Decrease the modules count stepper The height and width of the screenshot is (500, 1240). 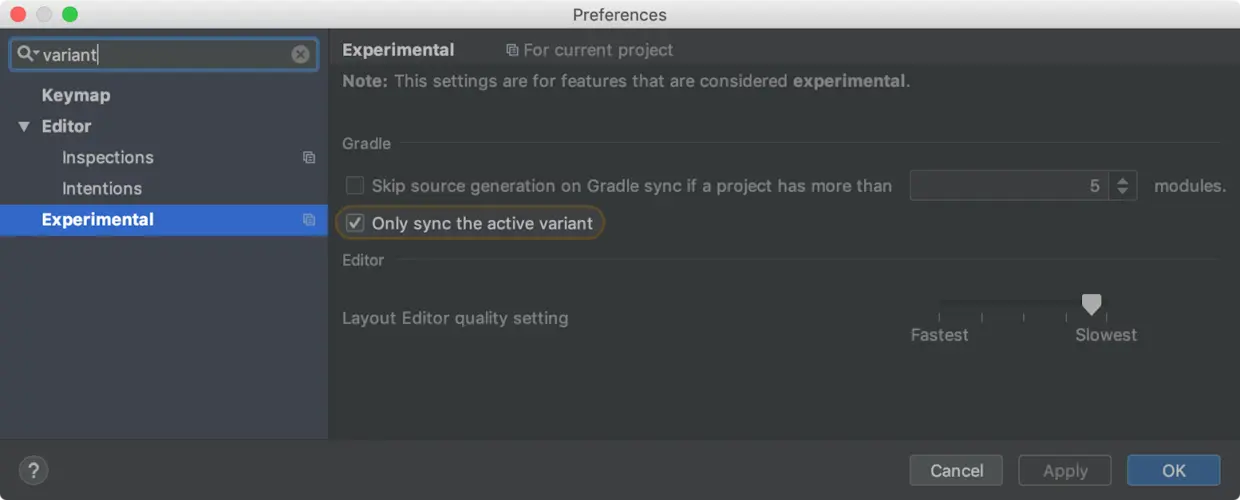[1123, 191]
